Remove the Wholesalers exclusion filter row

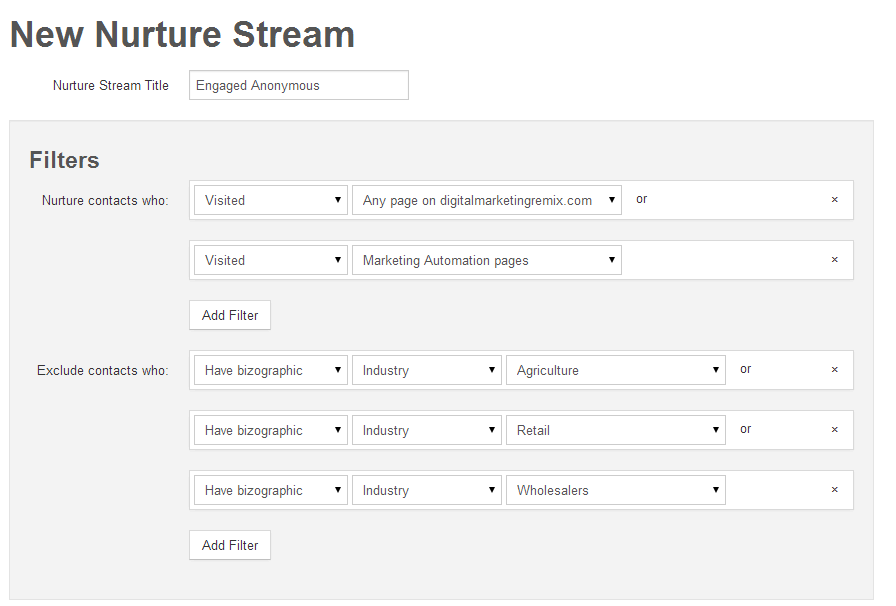834,490
